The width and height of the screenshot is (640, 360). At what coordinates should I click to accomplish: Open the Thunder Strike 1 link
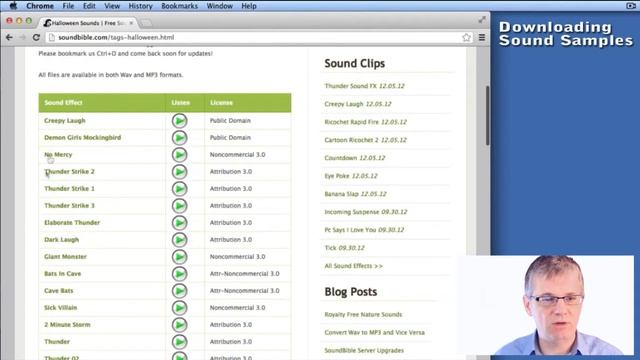coord(69,189)
